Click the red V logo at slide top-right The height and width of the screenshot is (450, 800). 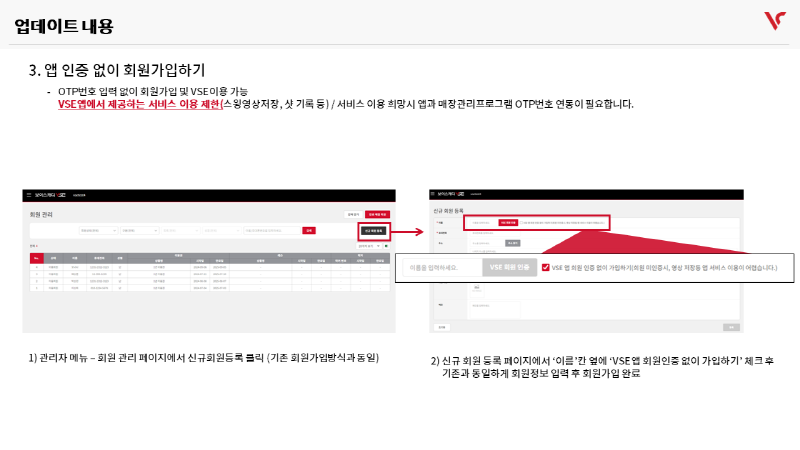pyautogui.click(x=774, y=21)
